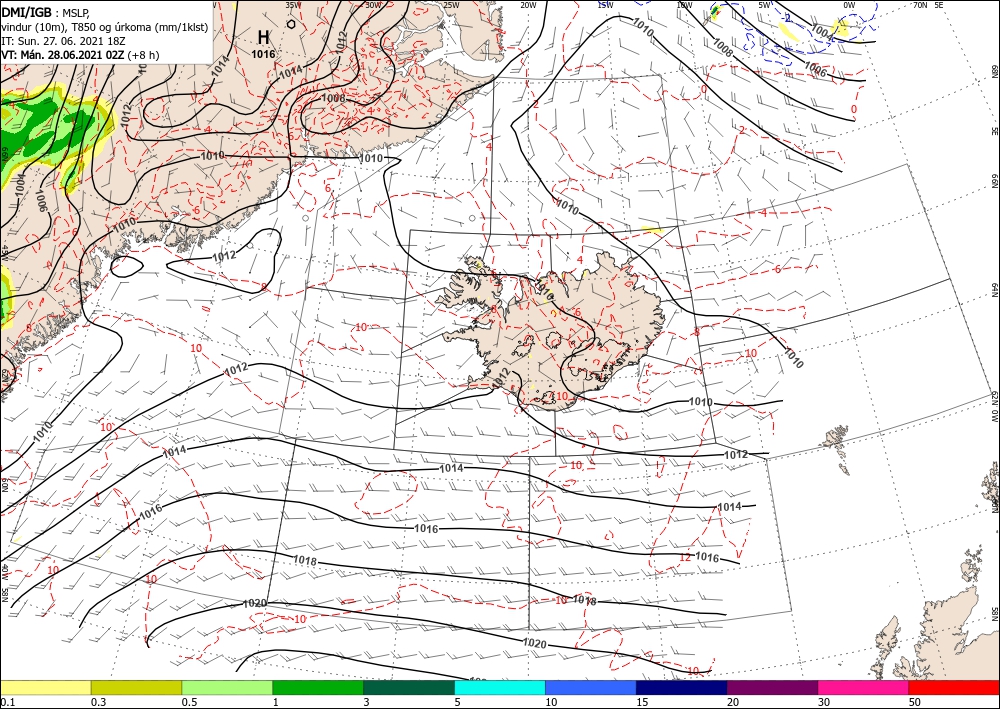Screen dimensions: 1000x709
Task: Choose the navy 15–20 legend segment
Action: (682, 687)
